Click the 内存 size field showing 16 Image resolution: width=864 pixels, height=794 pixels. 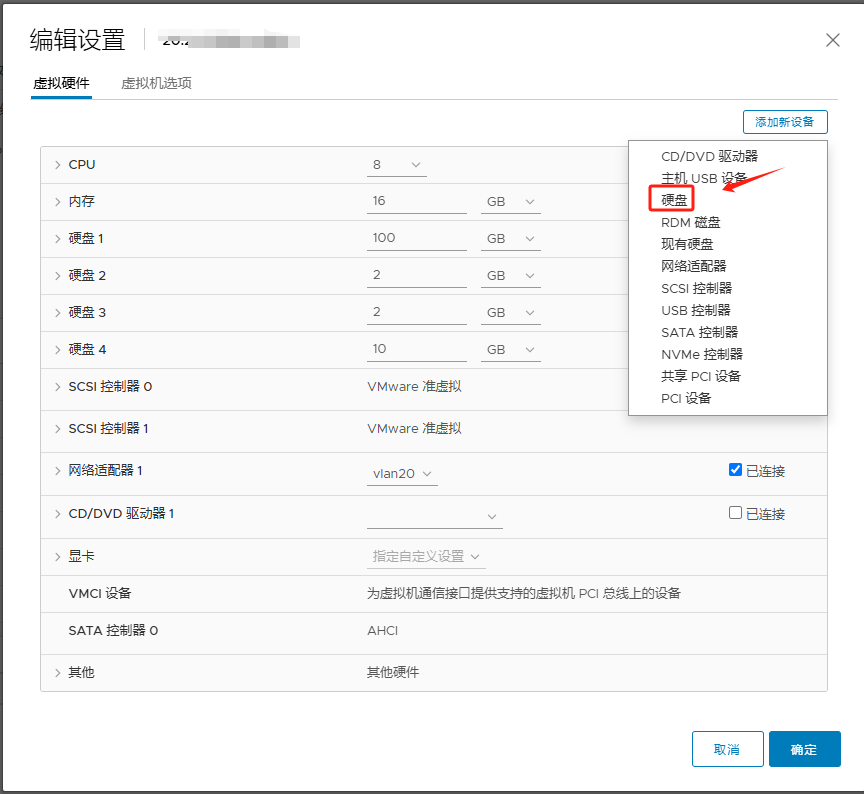click(417, 202)
